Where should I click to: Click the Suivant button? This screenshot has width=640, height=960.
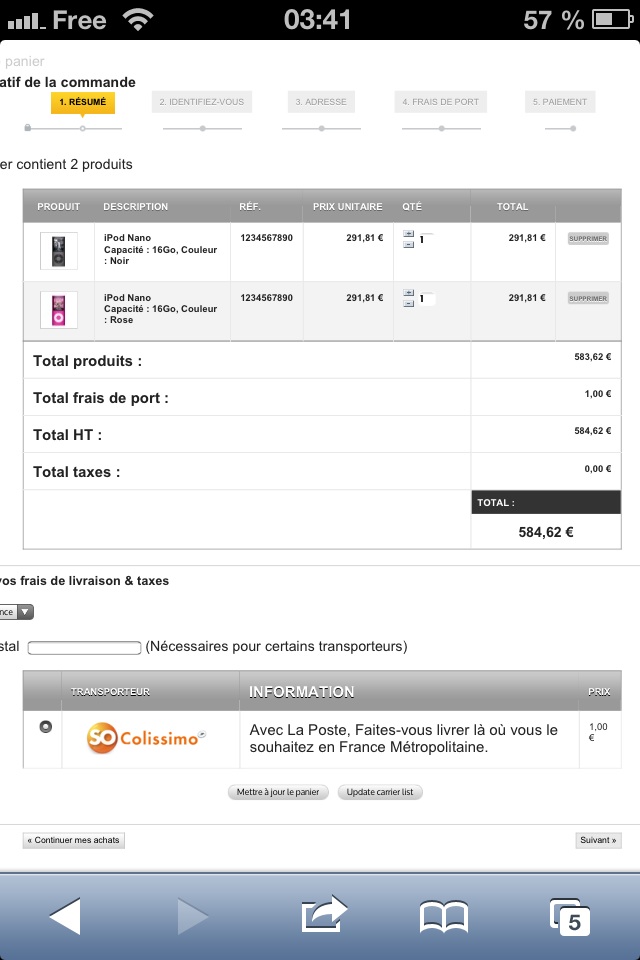point(598,840)
